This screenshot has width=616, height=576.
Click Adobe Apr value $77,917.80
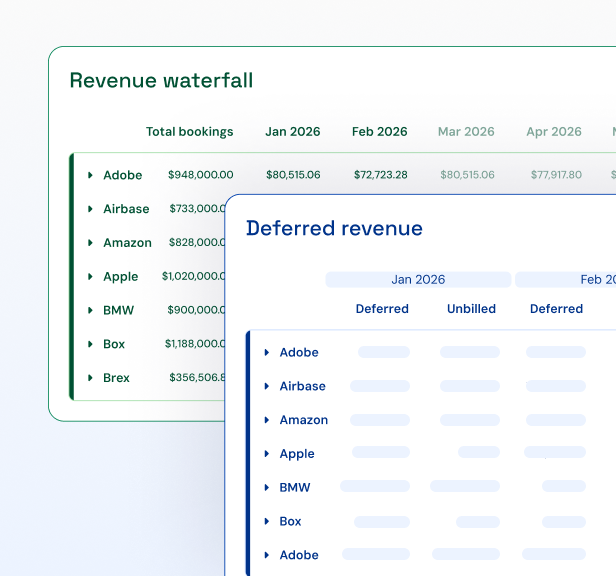[556, 174]
